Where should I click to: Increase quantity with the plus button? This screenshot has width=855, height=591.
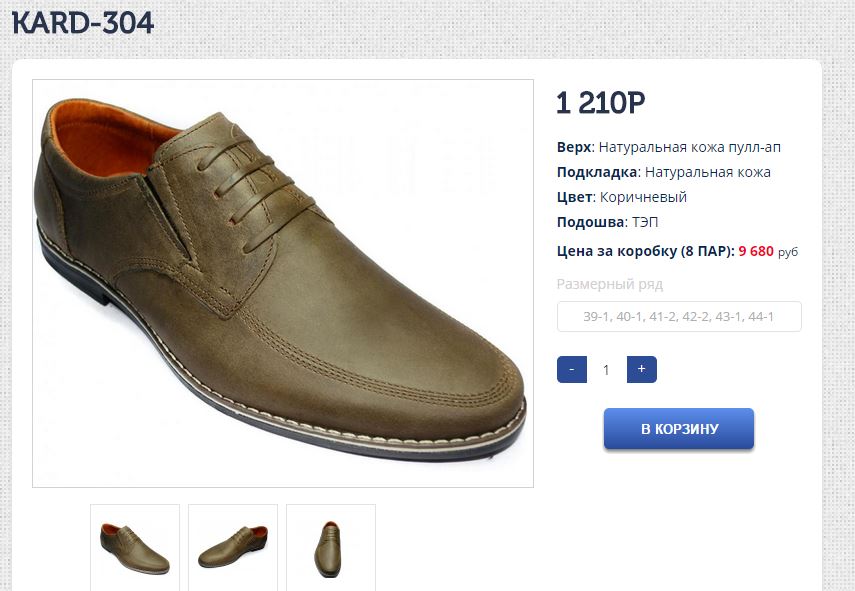point(641,369)
